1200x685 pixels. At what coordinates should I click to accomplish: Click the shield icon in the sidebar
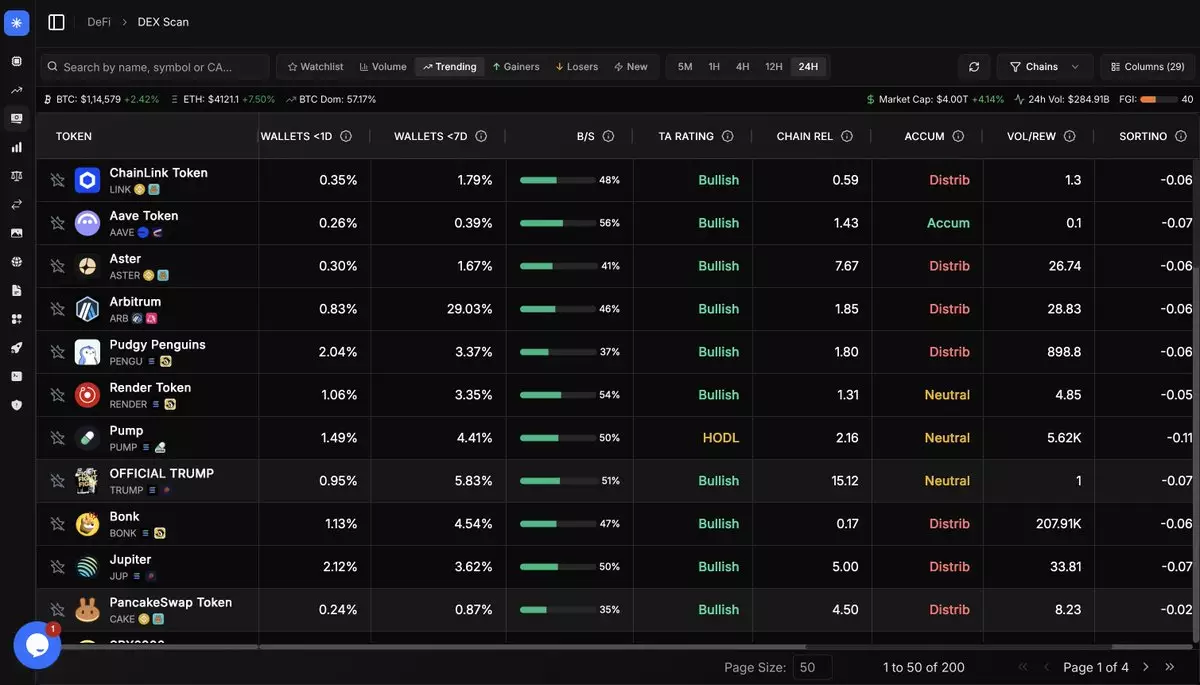coord(16,405)
